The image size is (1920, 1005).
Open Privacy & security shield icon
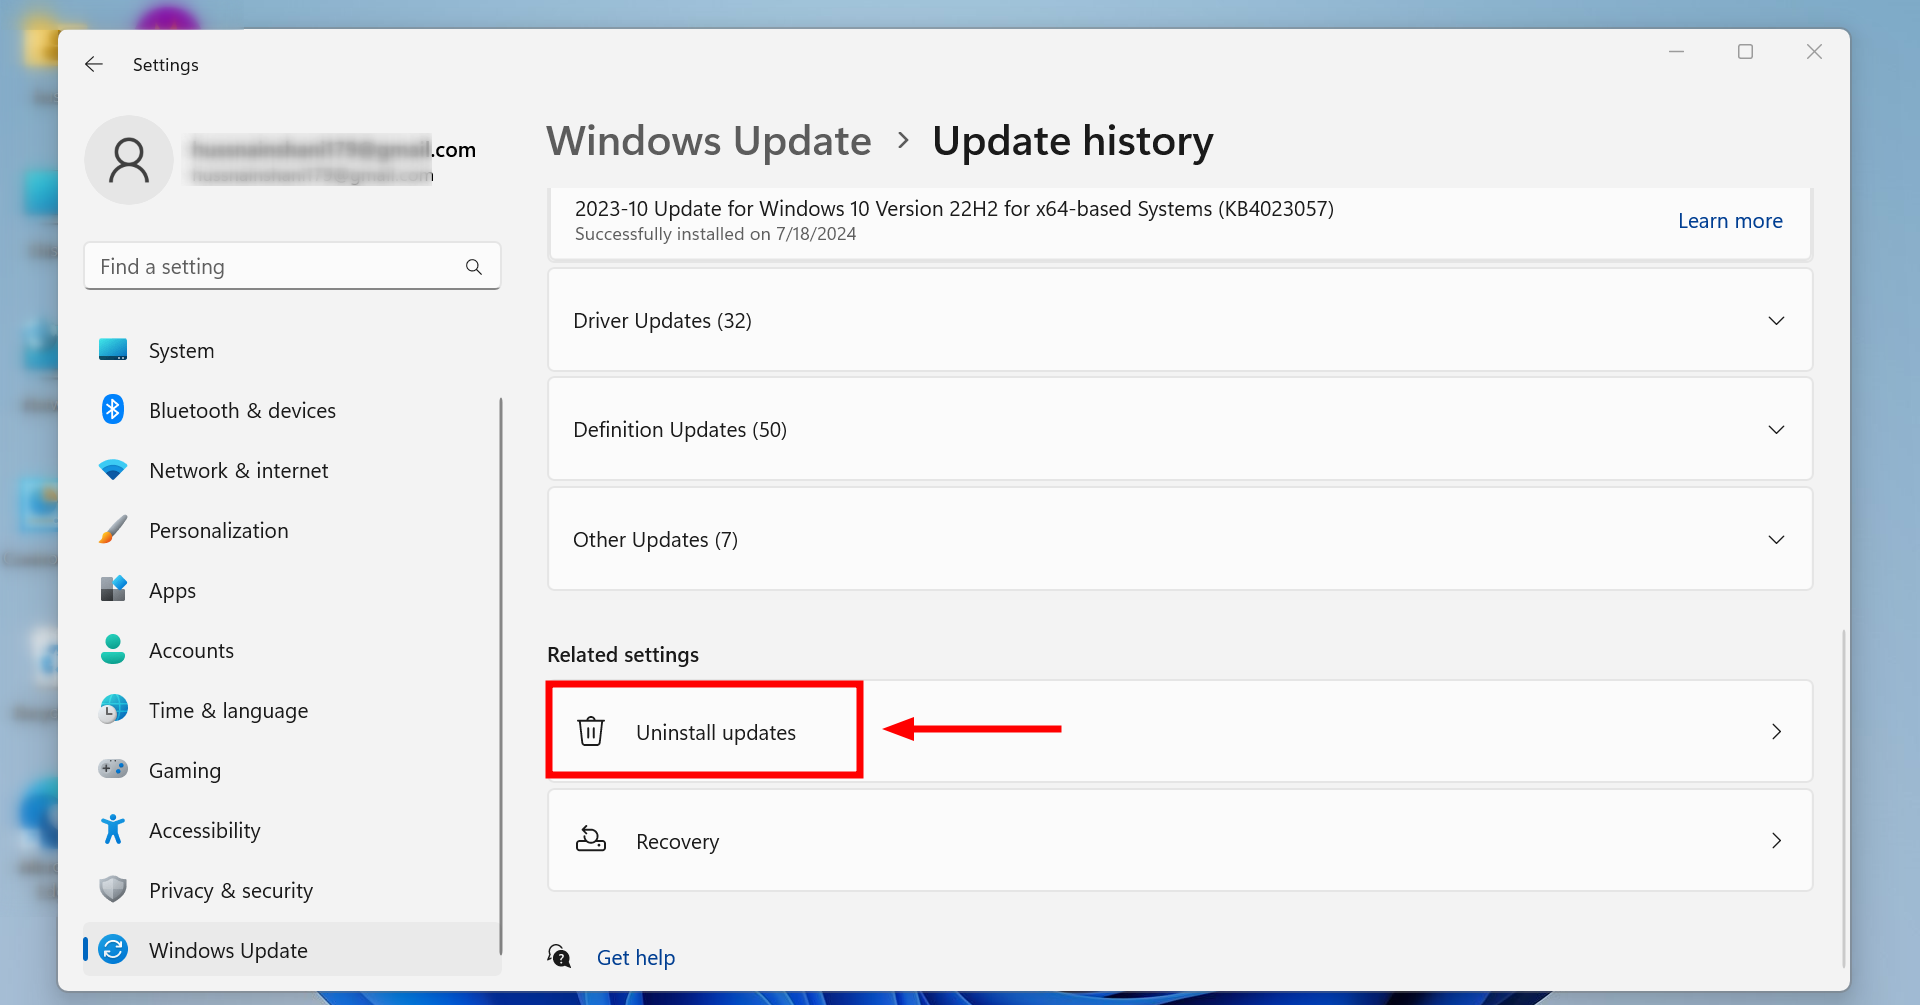point(113,890)
